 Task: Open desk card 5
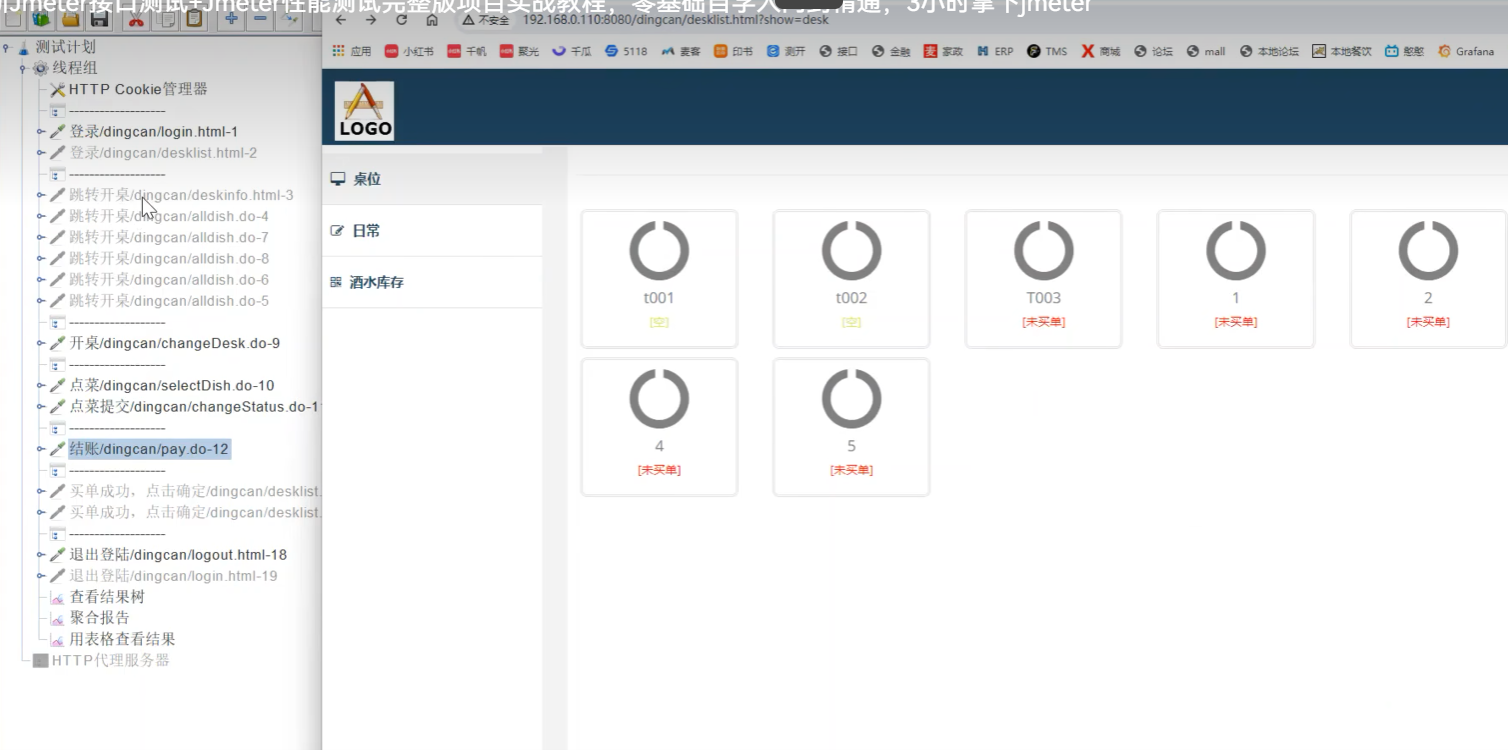[851, 427]
